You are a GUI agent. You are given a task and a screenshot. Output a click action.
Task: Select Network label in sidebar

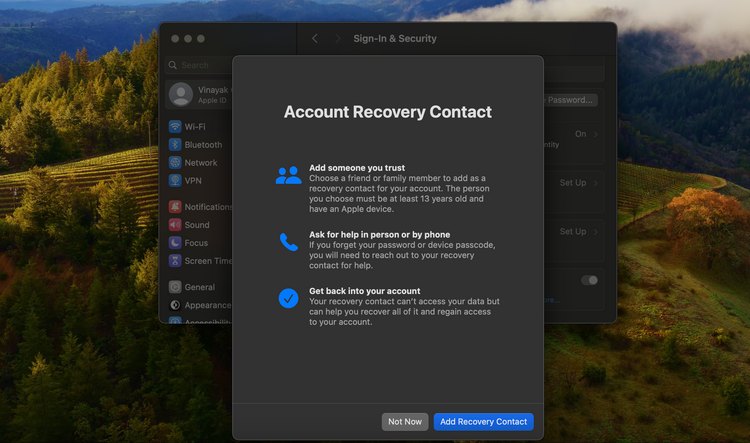(x=201, y=163)
